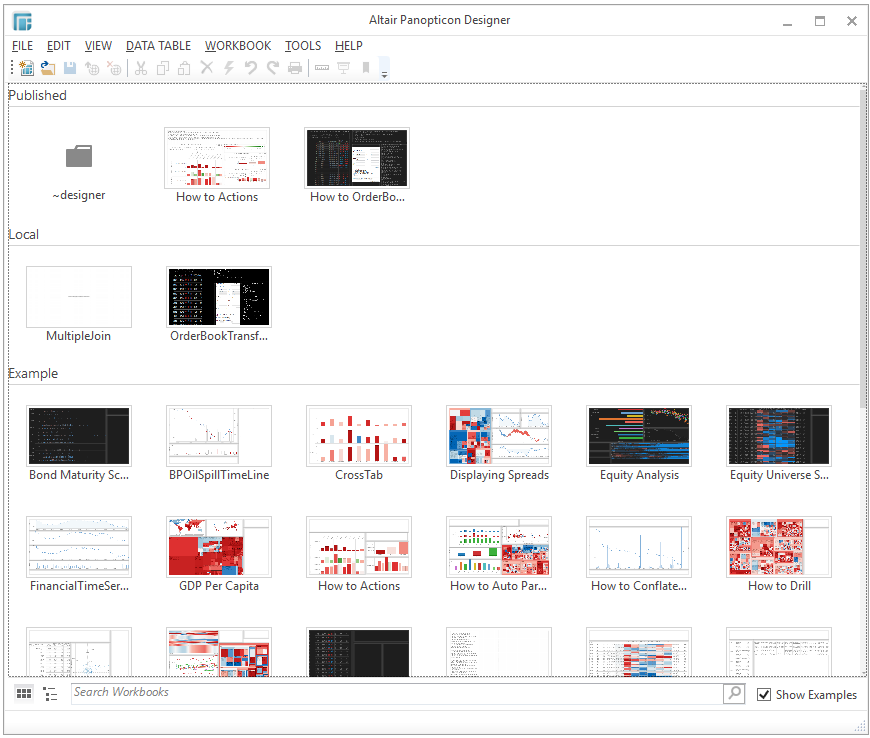Open the WORKBOOK menu
This screenshot has width=870, height=738.
[x=238, y=45]
